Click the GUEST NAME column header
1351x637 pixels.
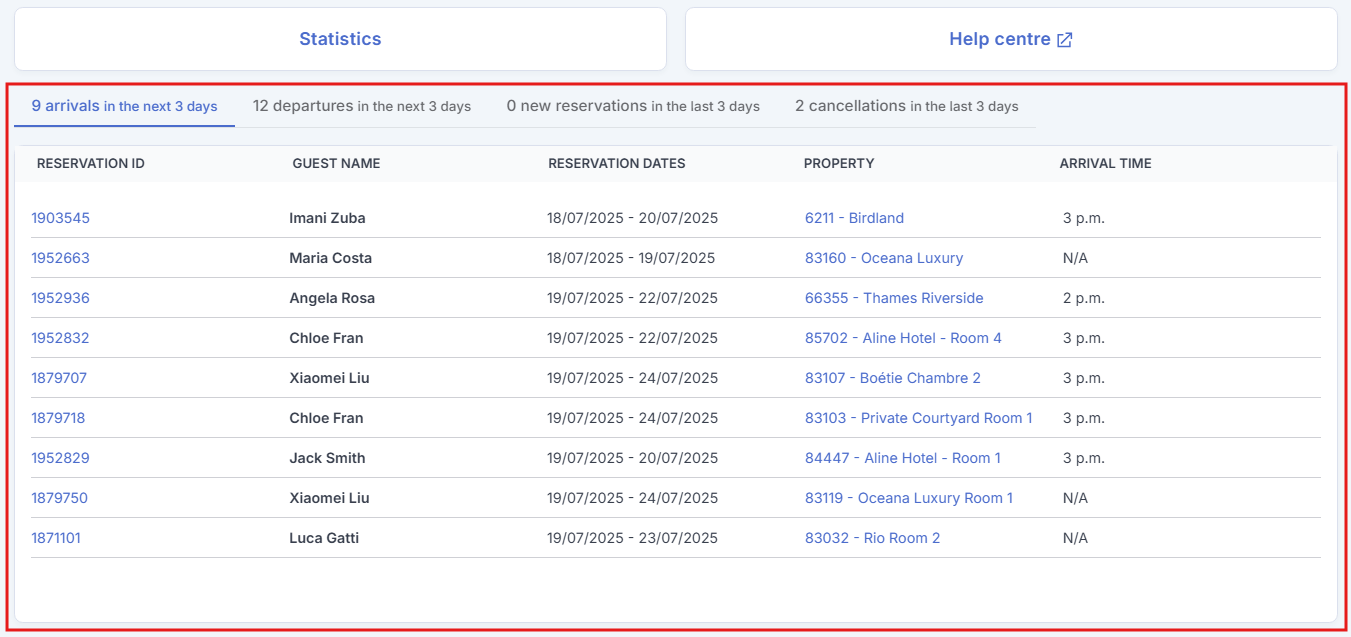coord(336,163)
